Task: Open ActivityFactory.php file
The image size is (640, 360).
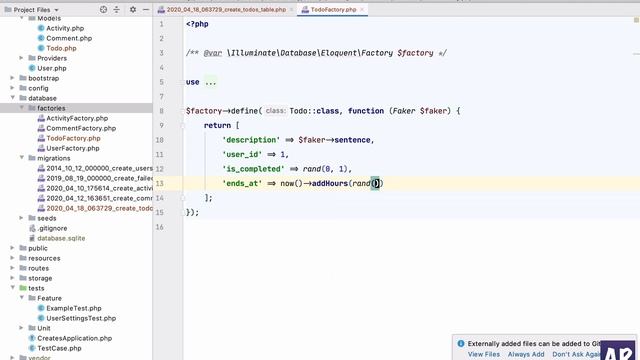Action: tap(77, 118)
